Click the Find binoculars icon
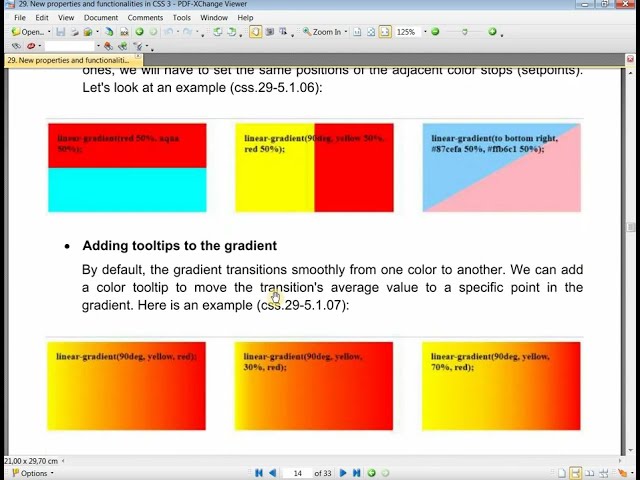 click(x=16, y=46)
